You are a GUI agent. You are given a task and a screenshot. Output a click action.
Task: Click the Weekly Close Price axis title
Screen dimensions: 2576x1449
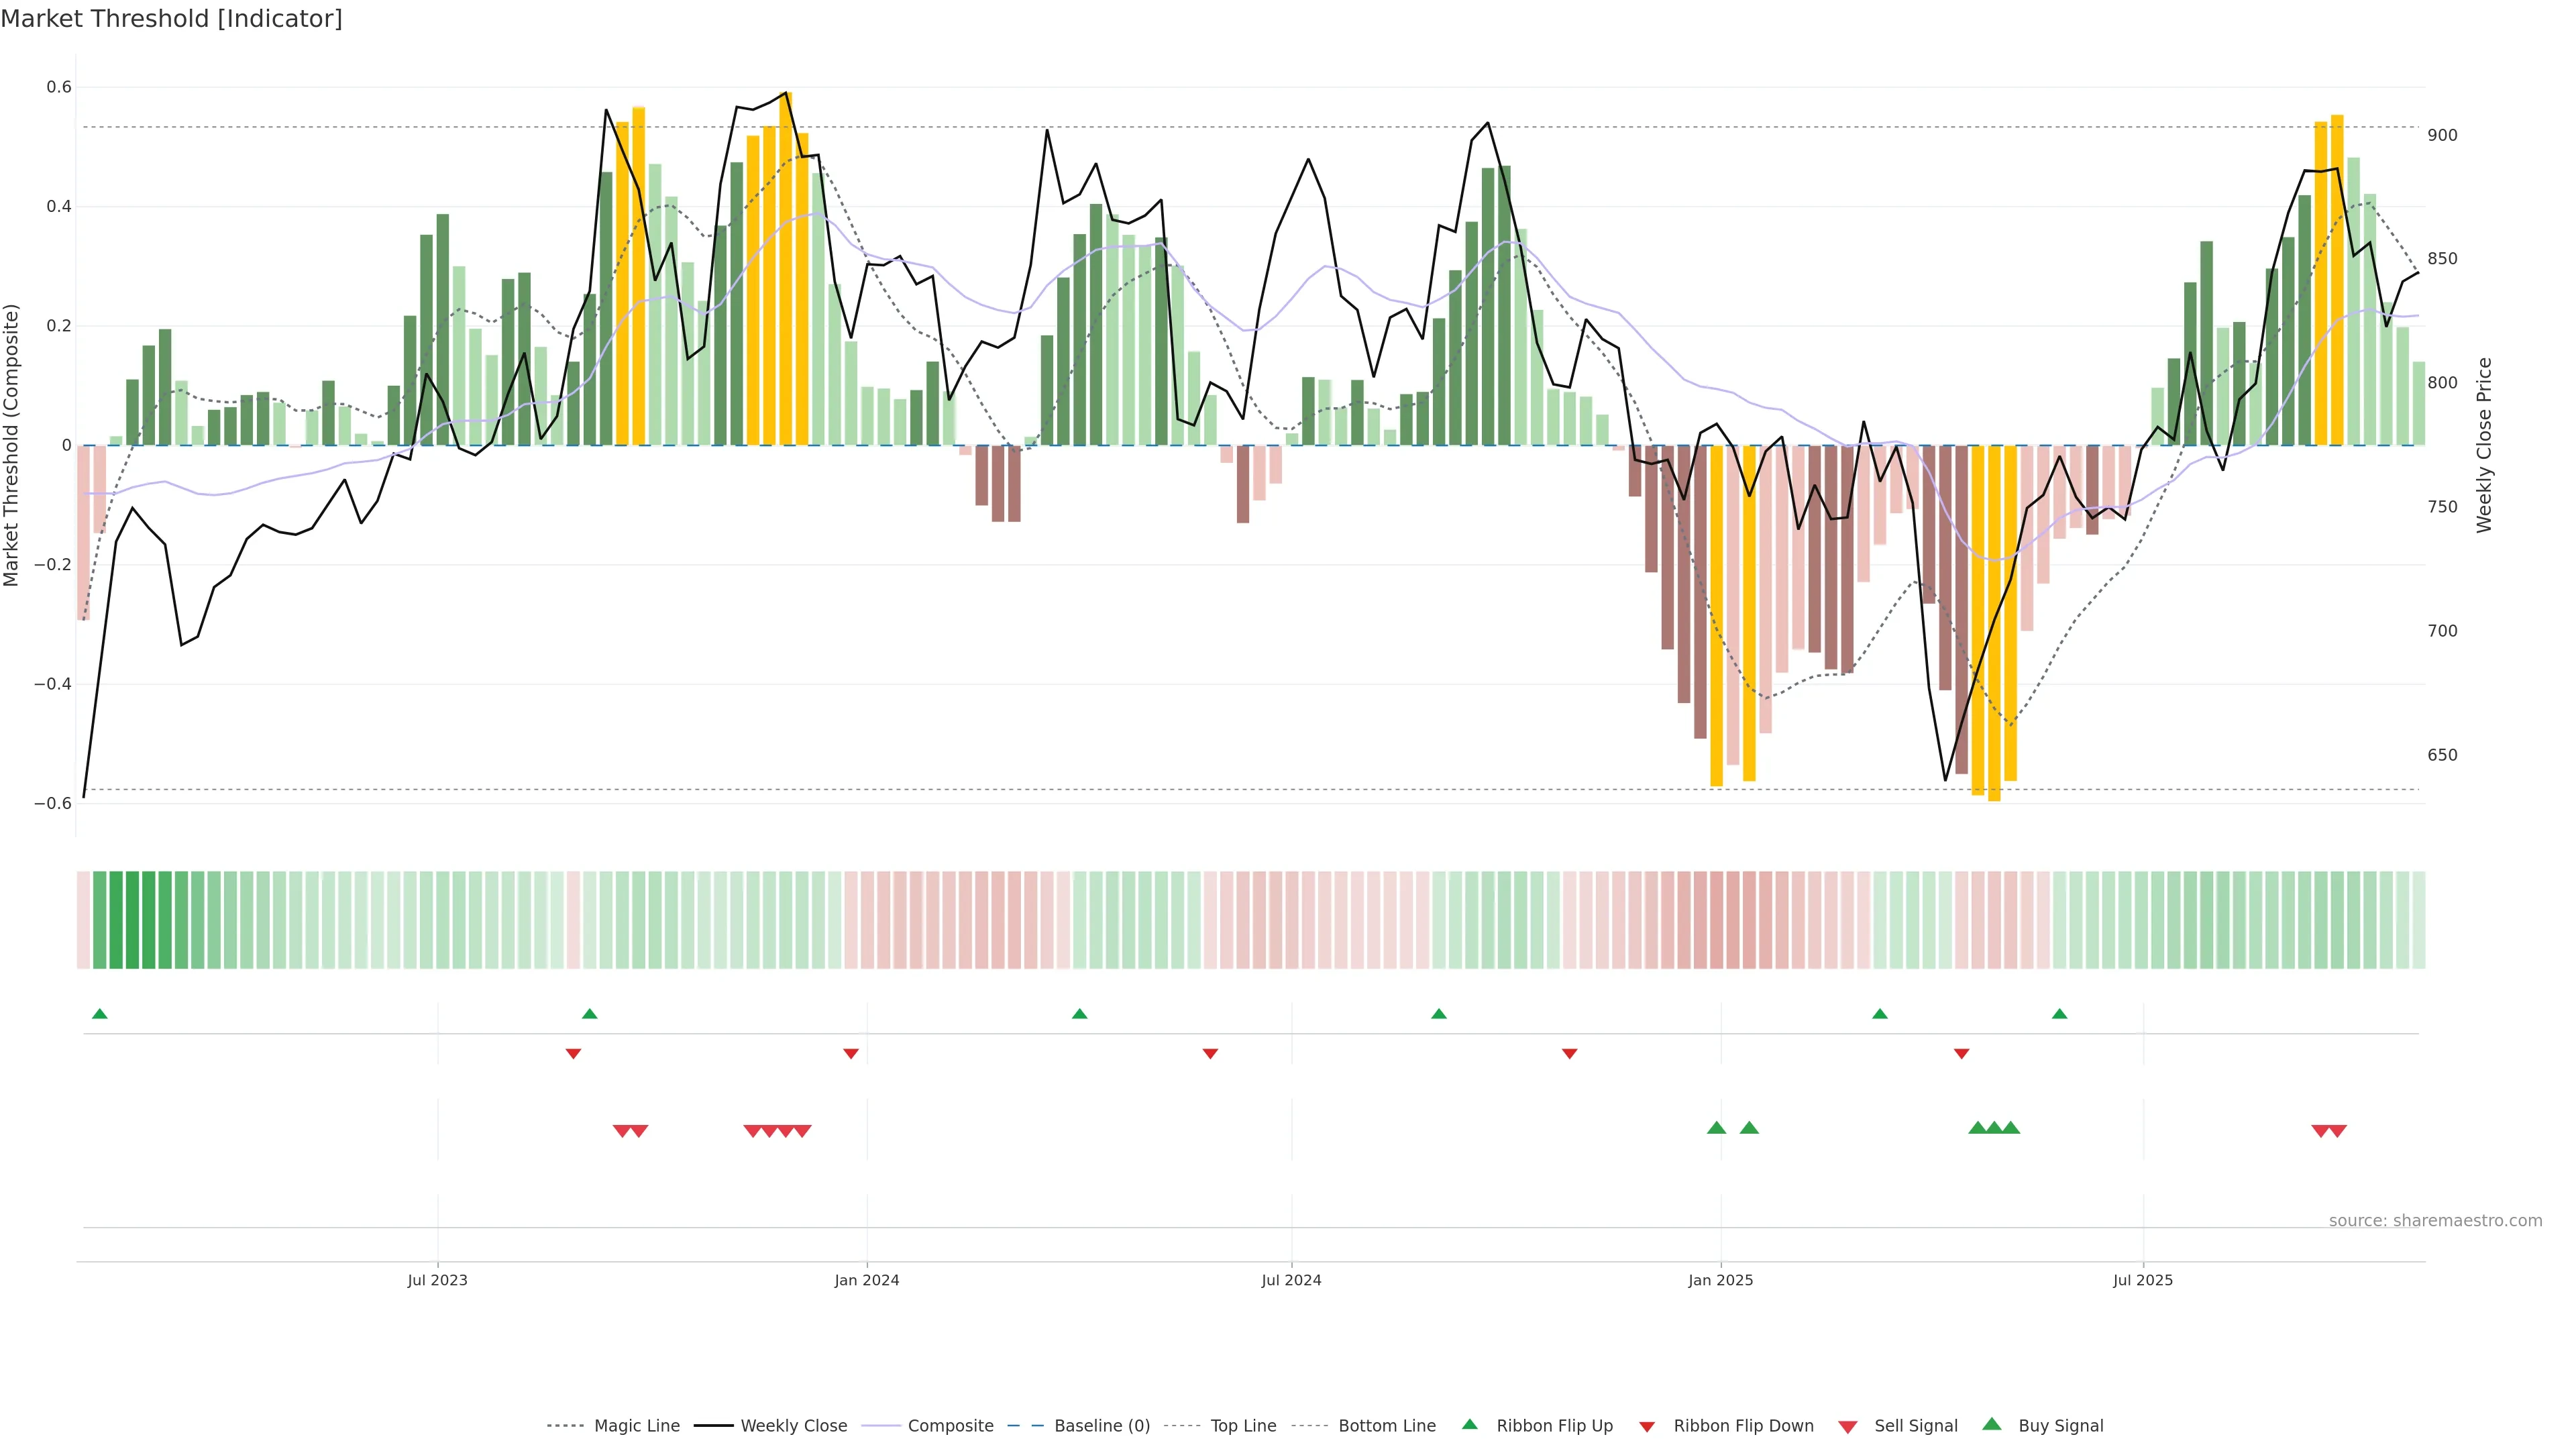[2484, 445]
